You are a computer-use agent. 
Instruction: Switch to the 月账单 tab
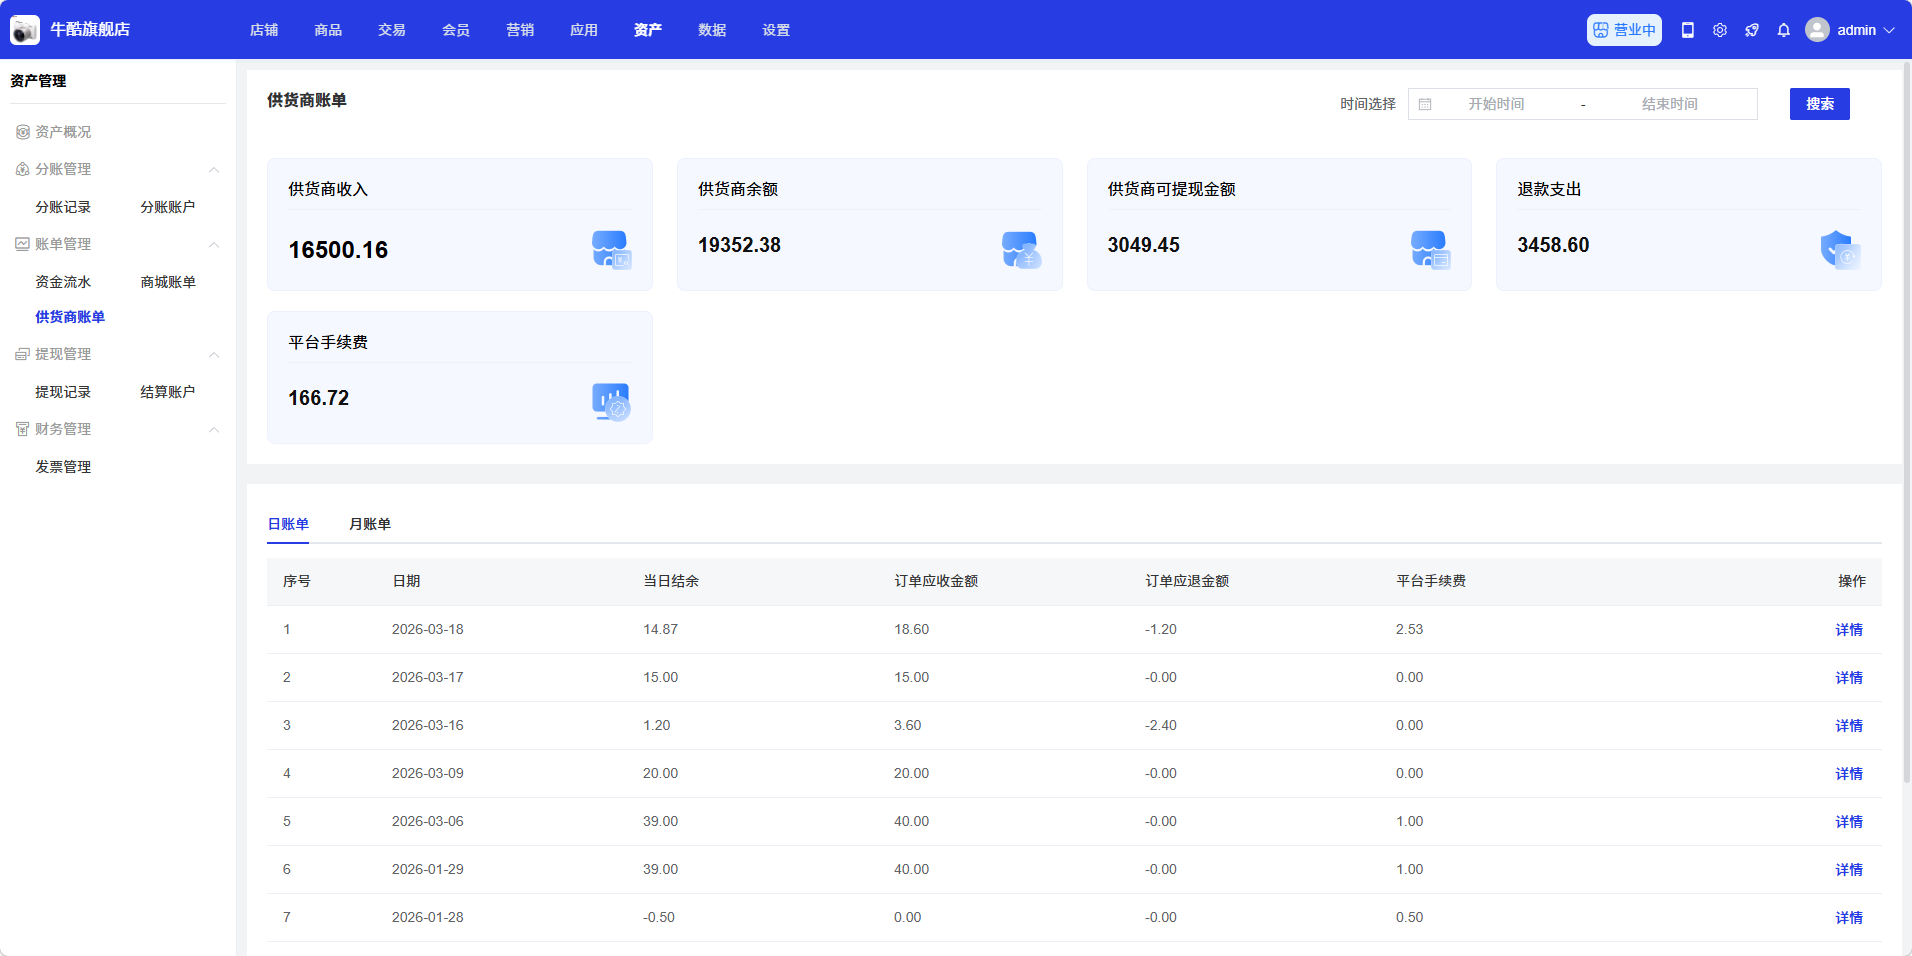point(370,524)
